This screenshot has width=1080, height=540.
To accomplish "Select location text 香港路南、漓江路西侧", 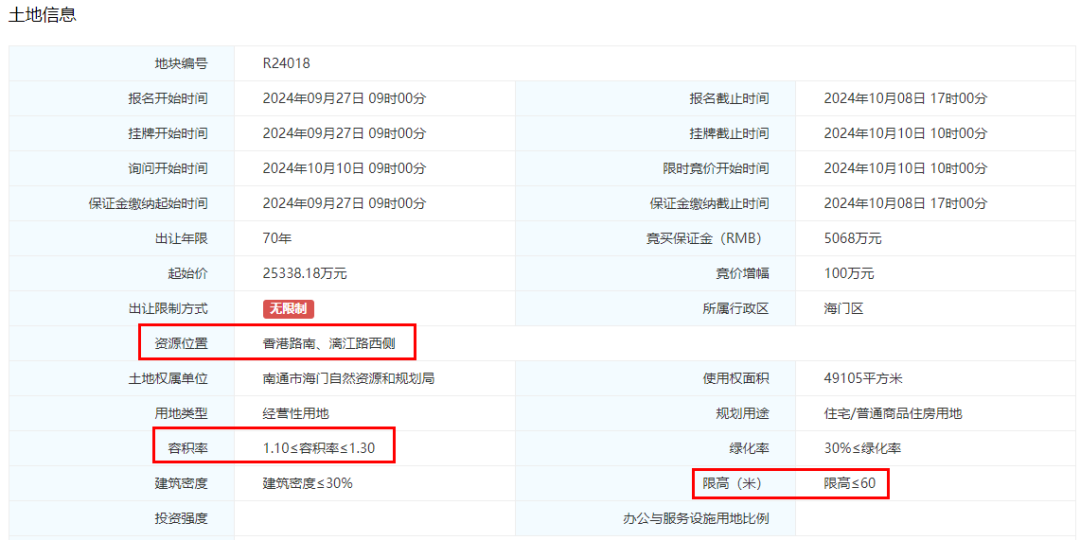I will pyautogui.click(x=329, y=343).
